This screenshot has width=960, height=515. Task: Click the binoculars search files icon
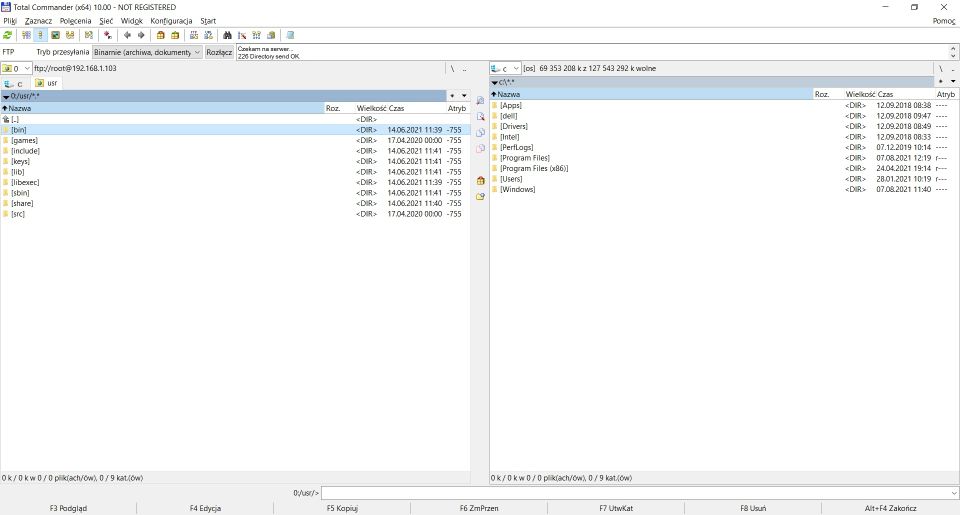(x=228, y=35)
